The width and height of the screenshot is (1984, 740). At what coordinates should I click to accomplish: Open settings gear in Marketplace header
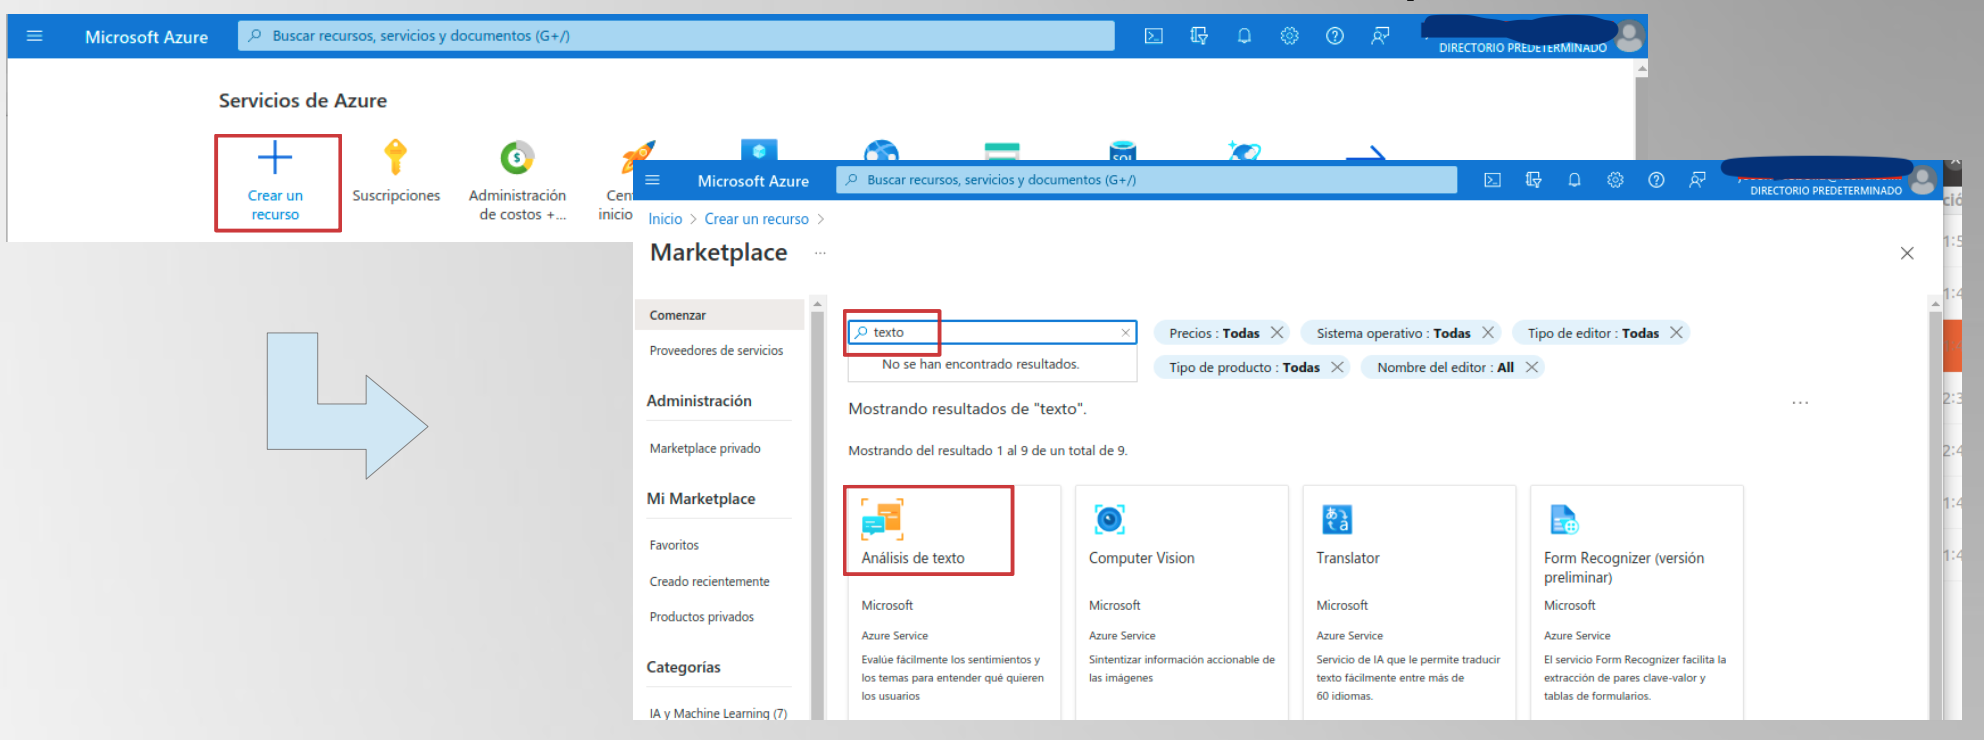1615,180
